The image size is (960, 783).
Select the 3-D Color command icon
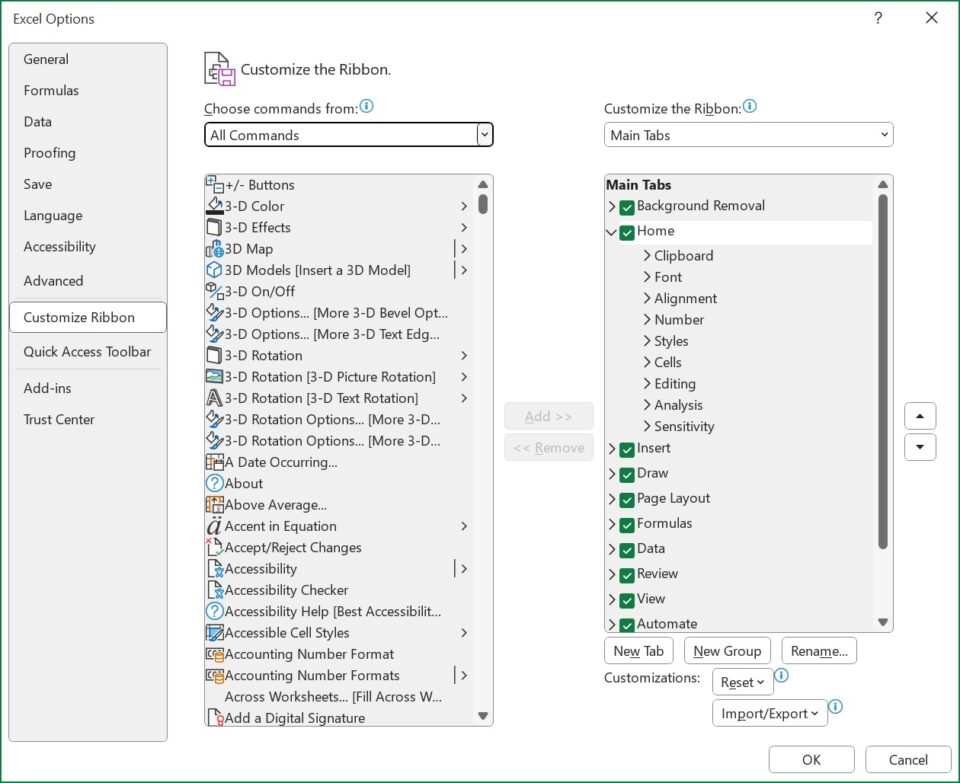(216, 206)
